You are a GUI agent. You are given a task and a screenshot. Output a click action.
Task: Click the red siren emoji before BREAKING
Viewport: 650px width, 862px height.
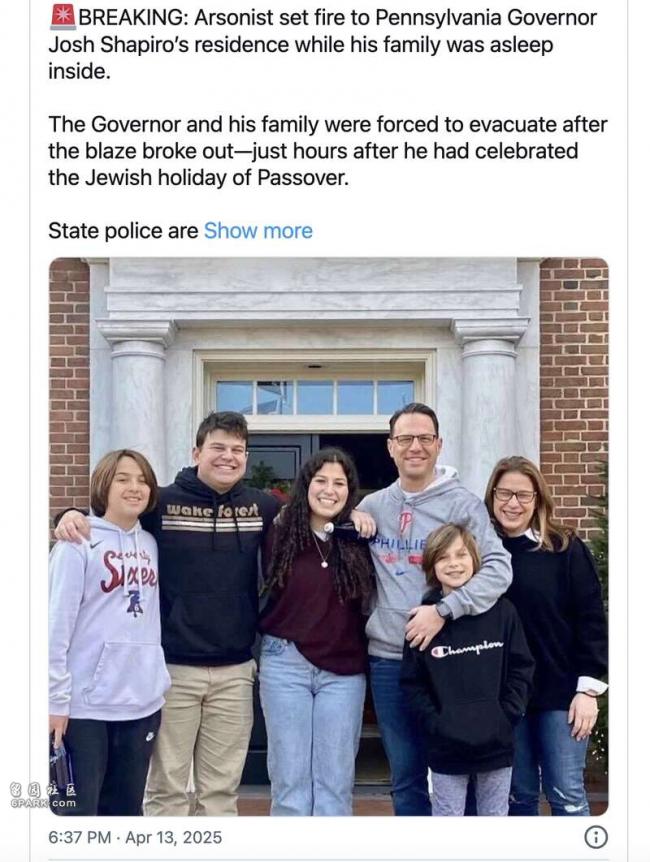coord(63,18)
